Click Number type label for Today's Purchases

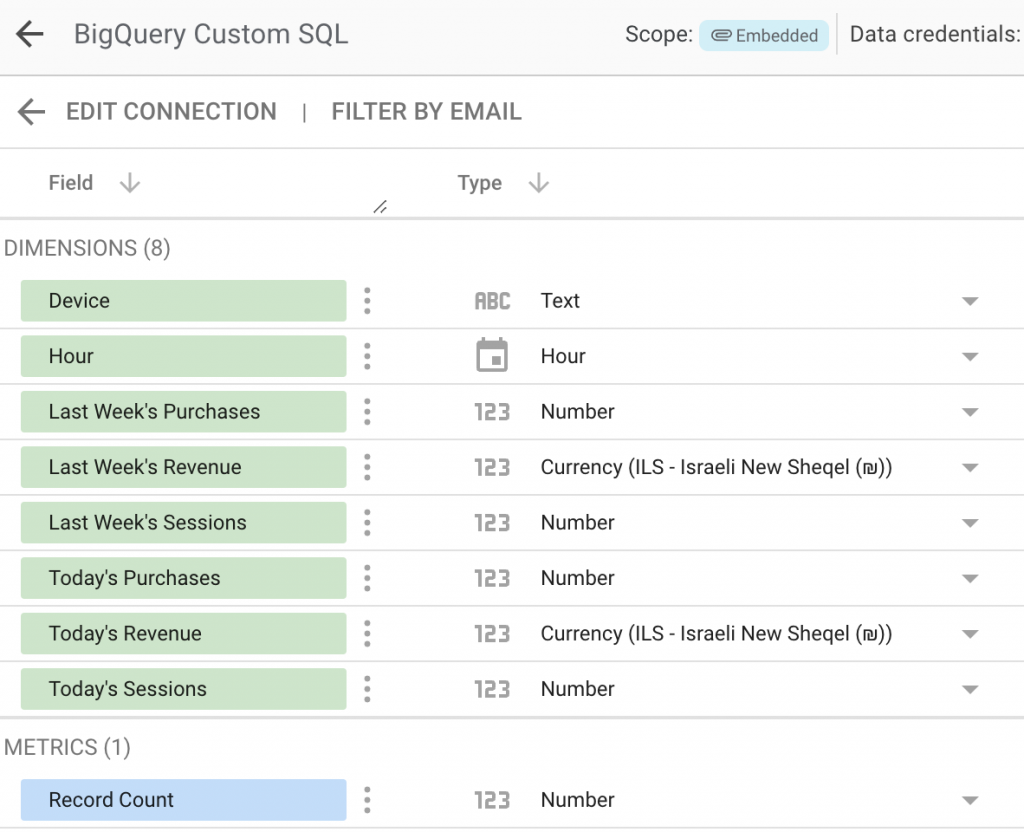point(578,579)
